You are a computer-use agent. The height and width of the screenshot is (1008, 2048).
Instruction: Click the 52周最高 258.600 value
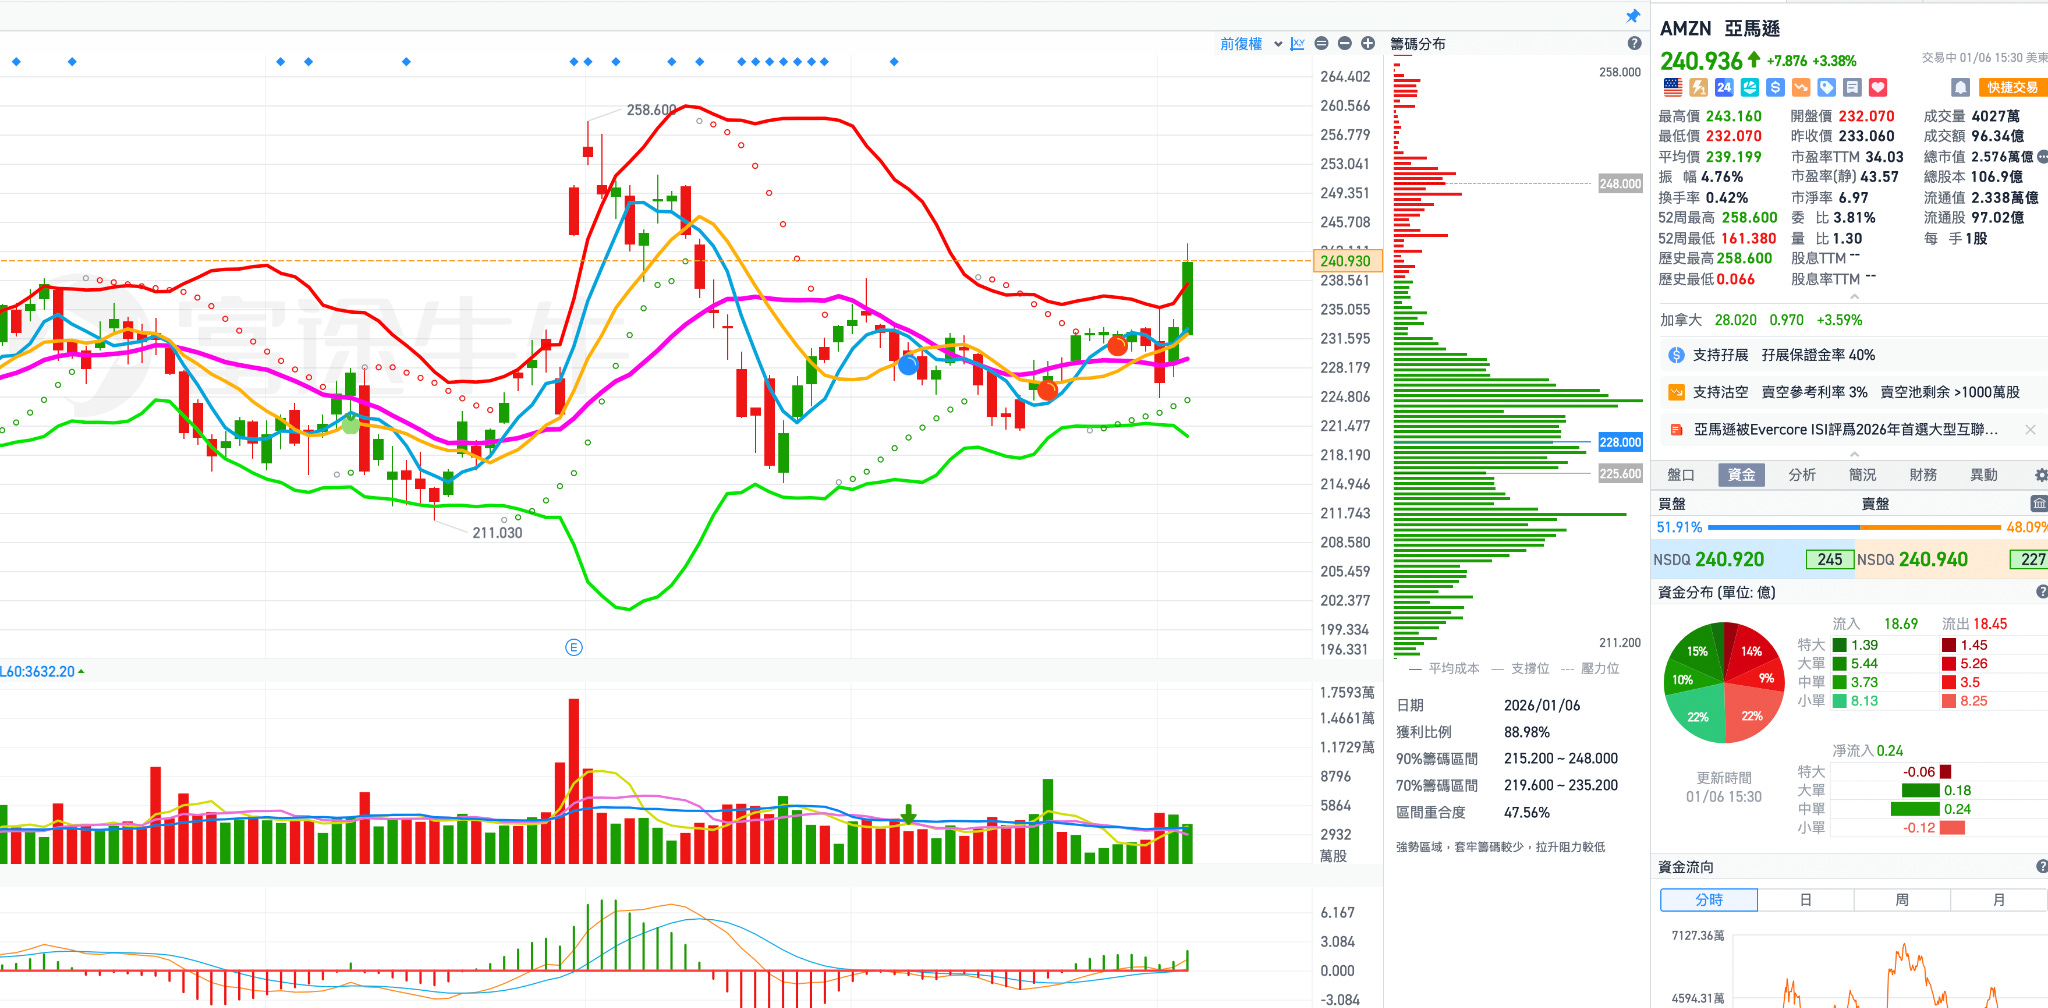[1749, 218]
